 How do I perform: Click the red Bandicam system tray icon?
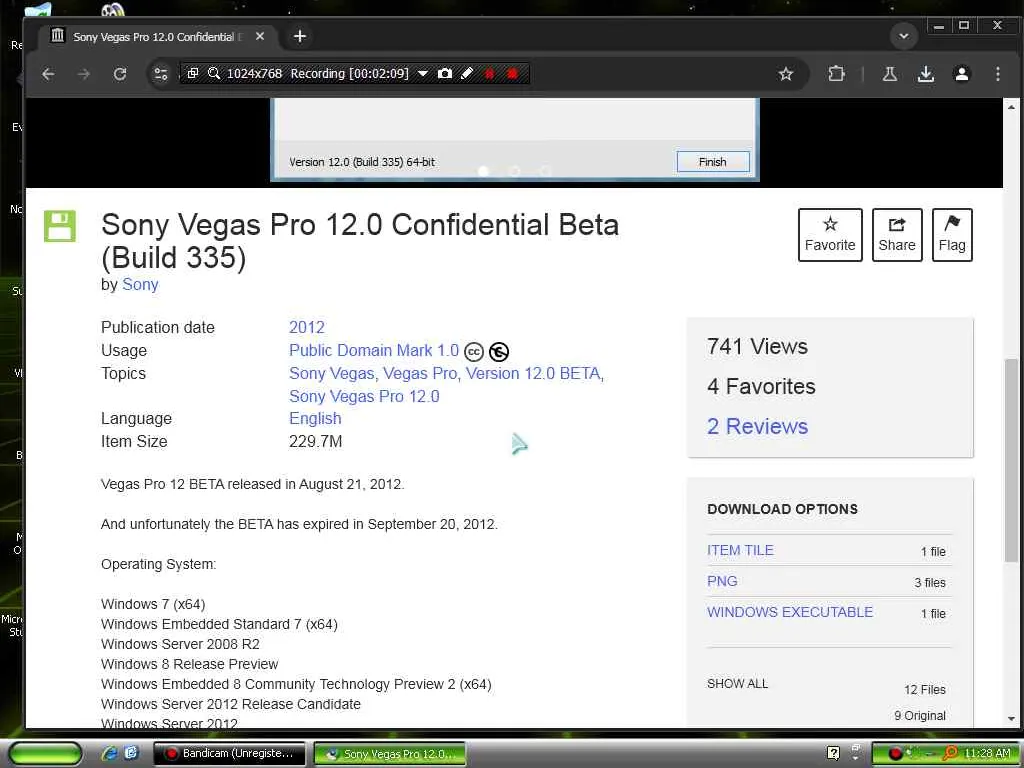point(895,754)
